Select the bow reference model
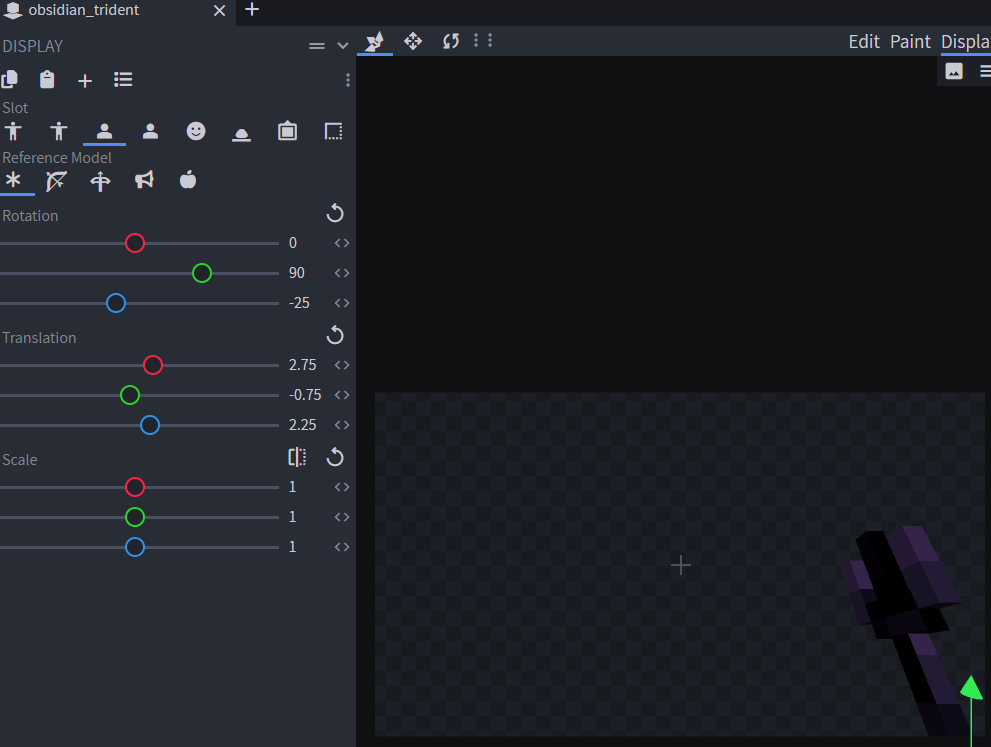The height and width of the screenshot is (747, 991). pyautogui.click(x=57, y=181)
